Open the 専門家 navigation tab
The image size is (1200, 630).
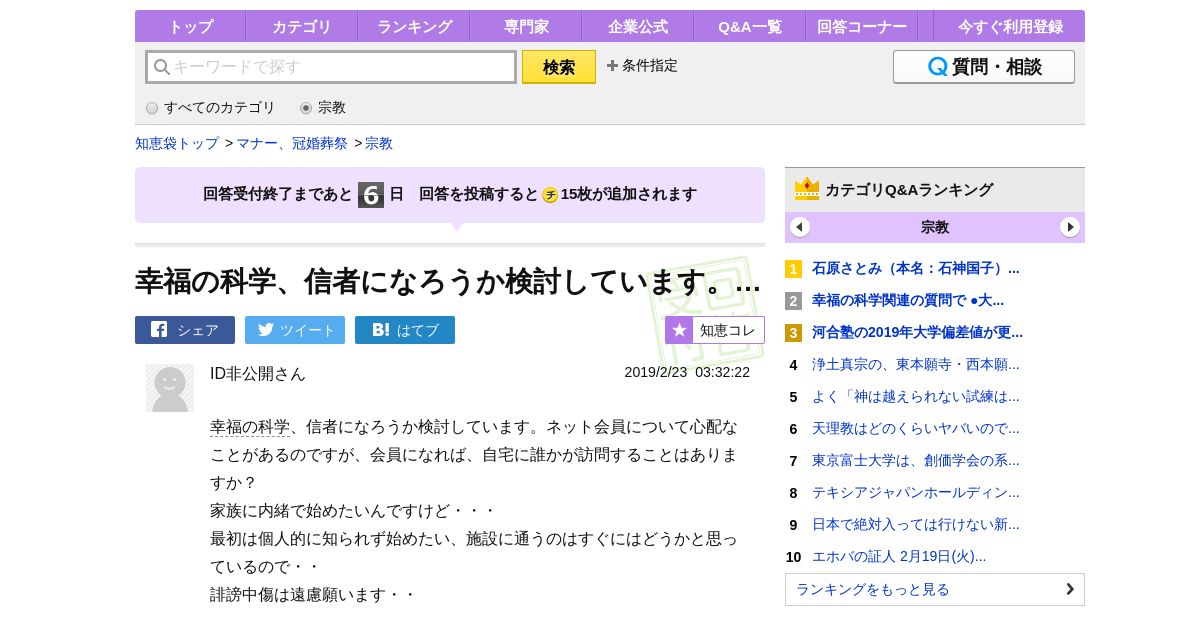pos(525,26)
